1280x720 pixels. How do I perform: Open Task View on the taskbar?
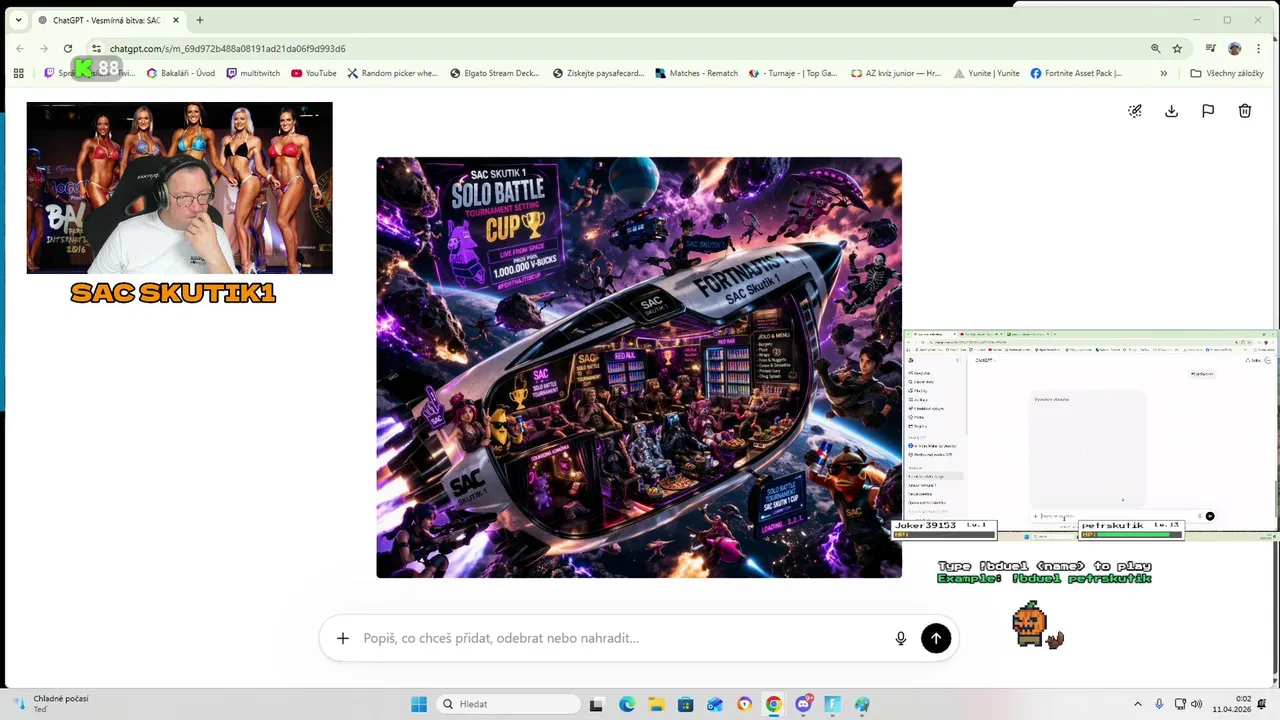pos(596,704)
